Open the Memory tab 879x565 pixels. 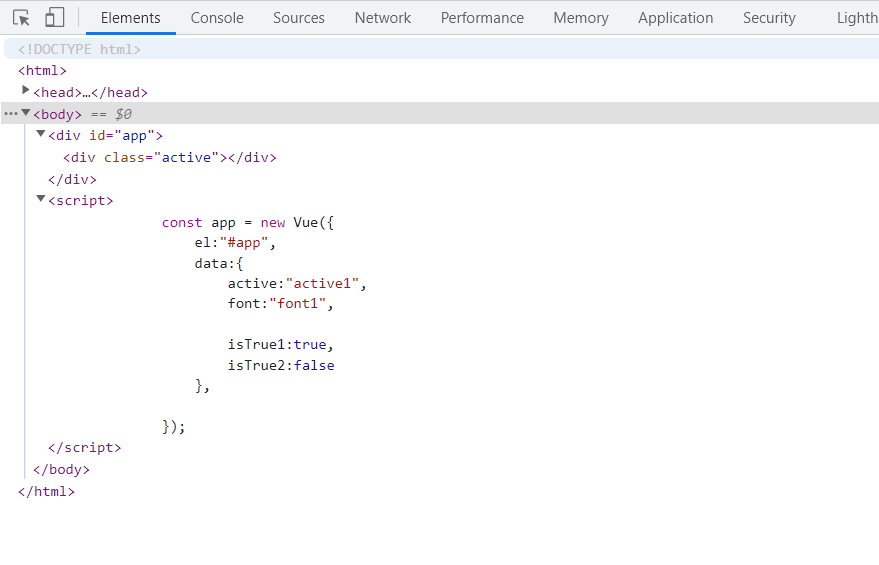[x=581, y=18]
